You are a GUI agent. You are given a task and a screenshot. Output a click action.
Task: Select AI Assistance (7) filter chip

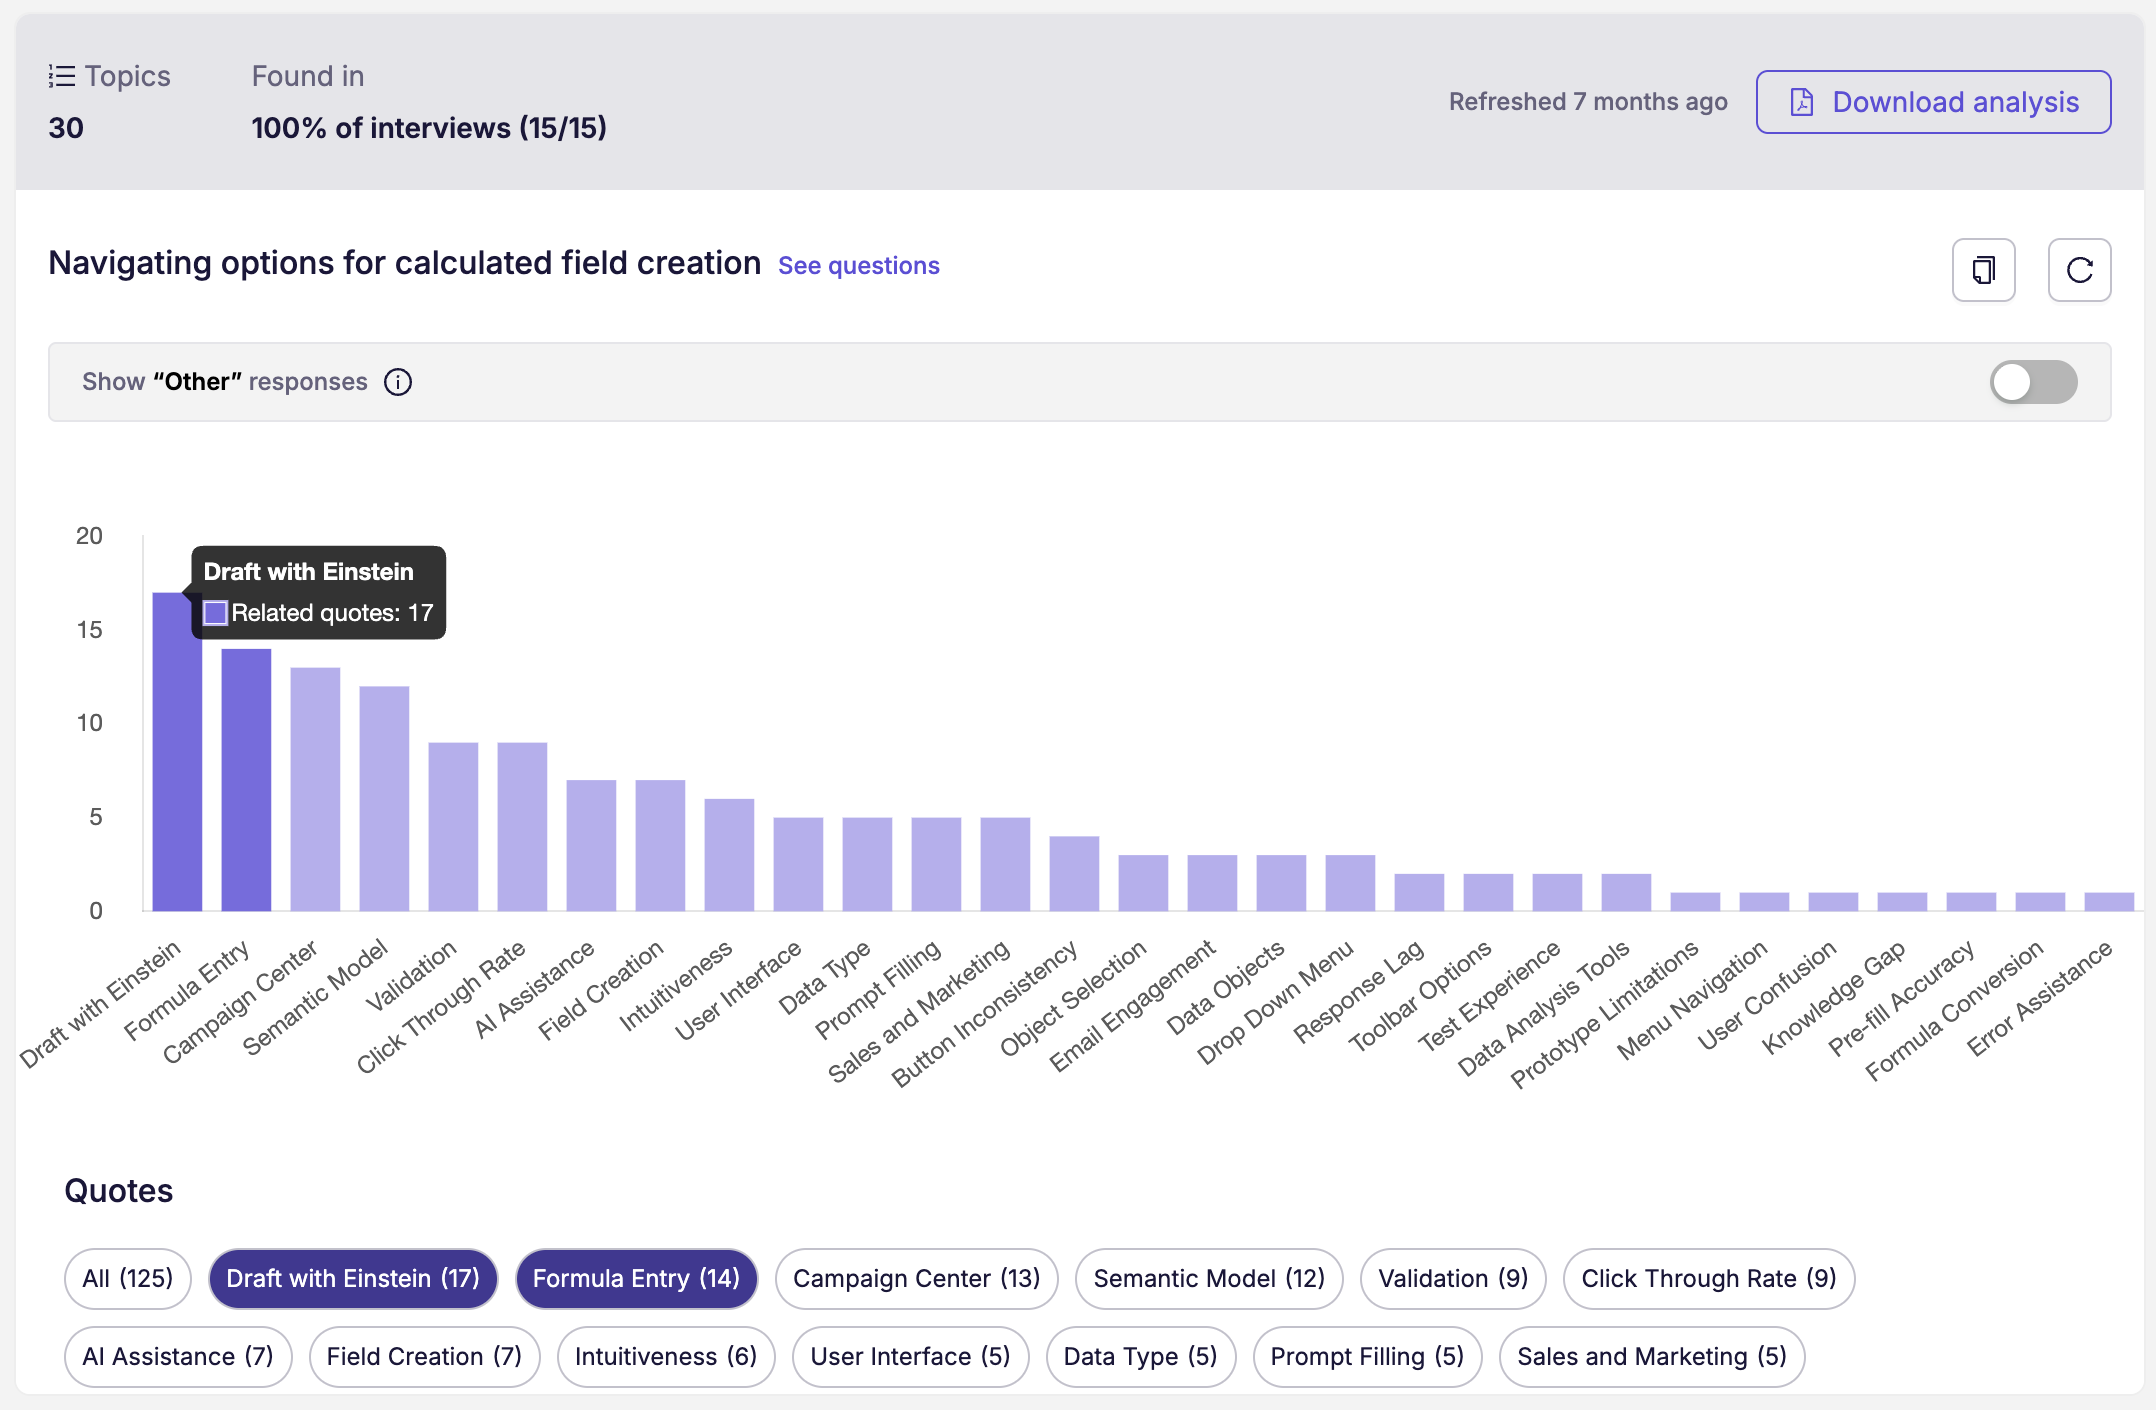point(178,1356)
